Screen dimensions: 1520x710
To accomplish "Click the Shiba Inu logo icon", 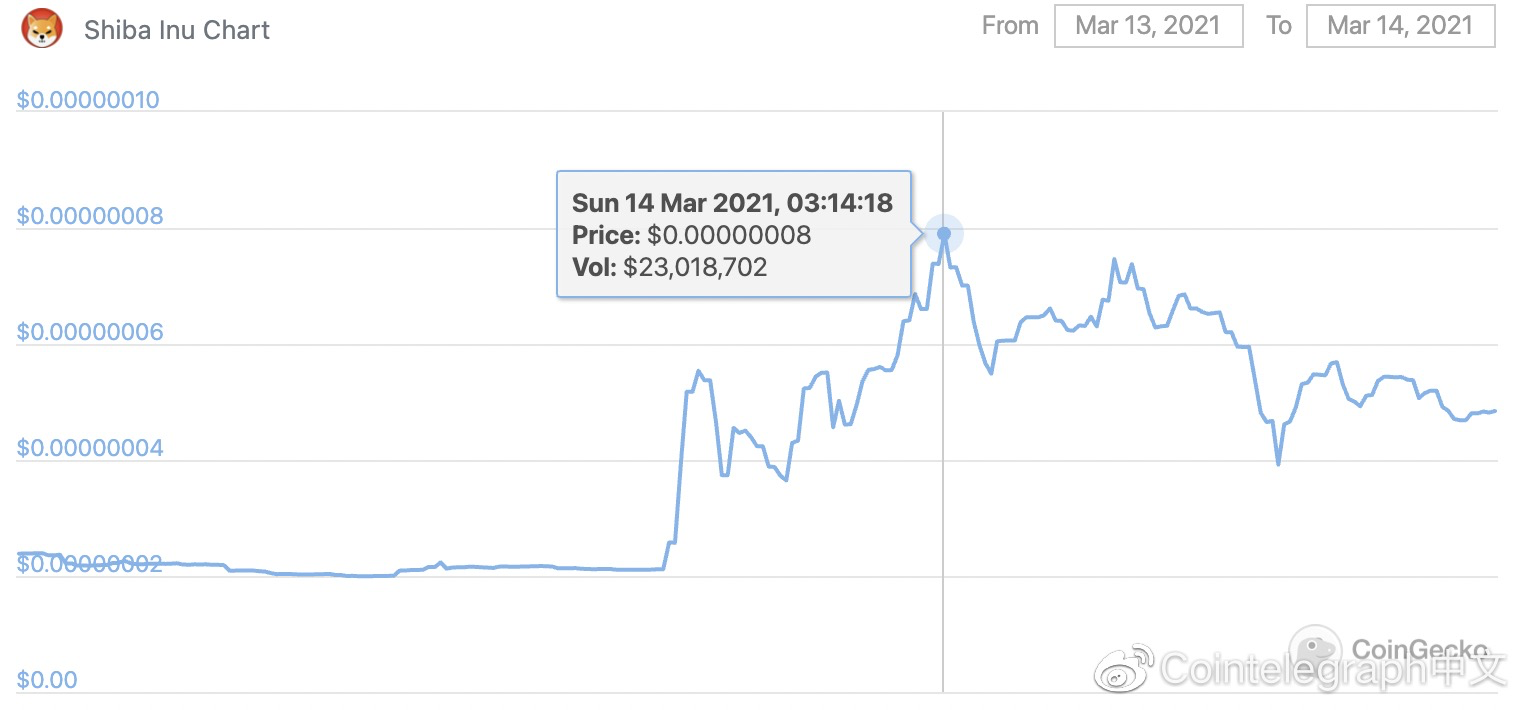I will (x=41, y=28).
